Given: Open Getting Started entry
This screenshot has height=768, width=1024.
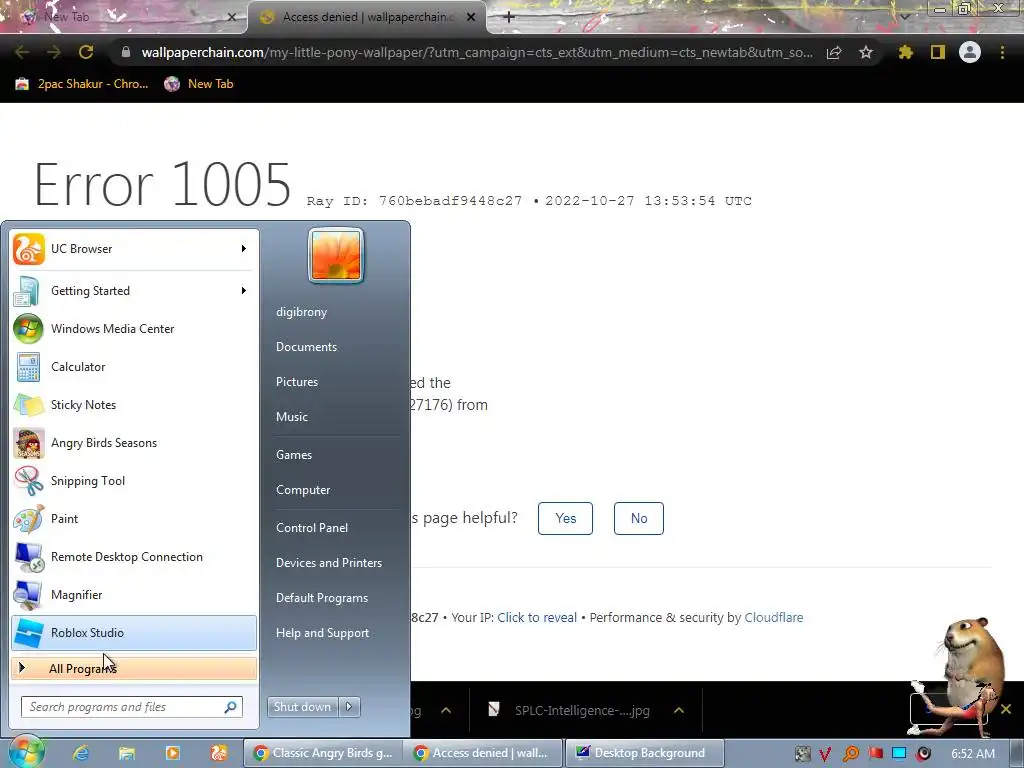Looking at the screenshot, I should [x=133, y=291].
